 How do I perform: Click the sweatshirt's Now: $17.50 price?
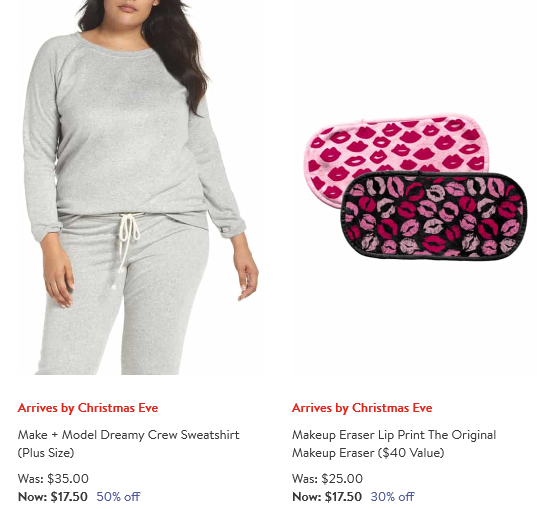click(x=53, y=497)
